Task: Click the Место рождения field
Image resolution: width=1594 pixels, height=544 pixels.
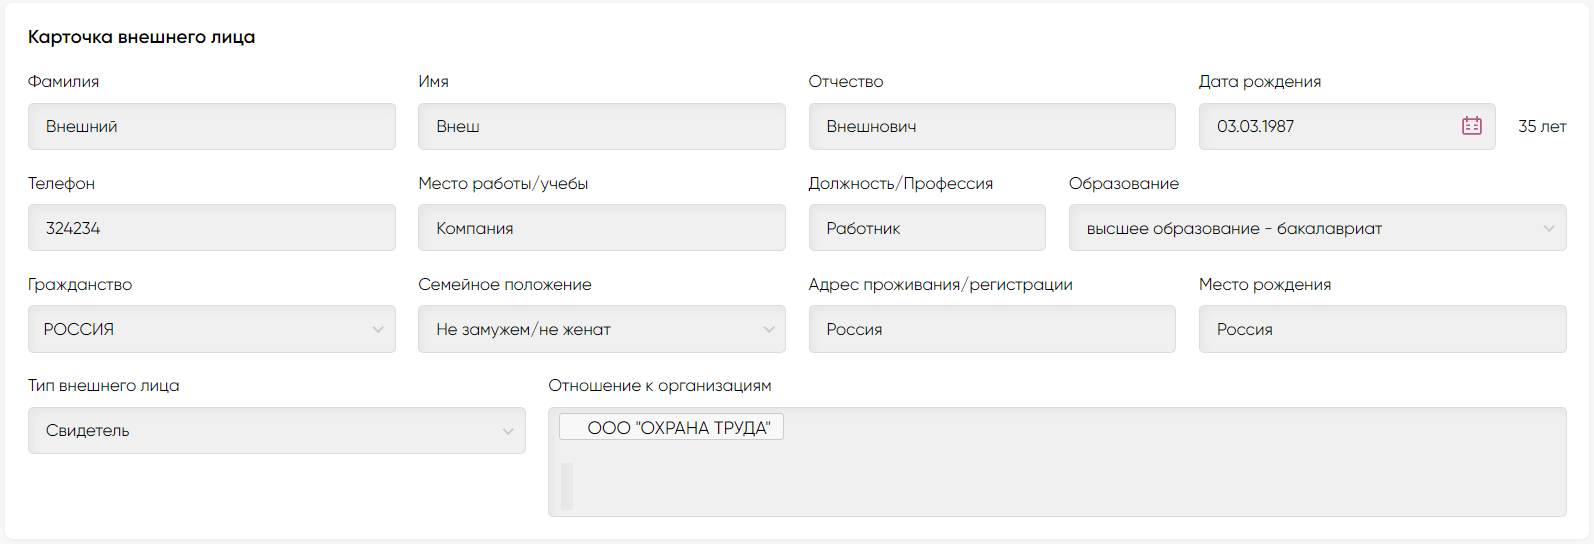Action: [x=1382, y=329]
